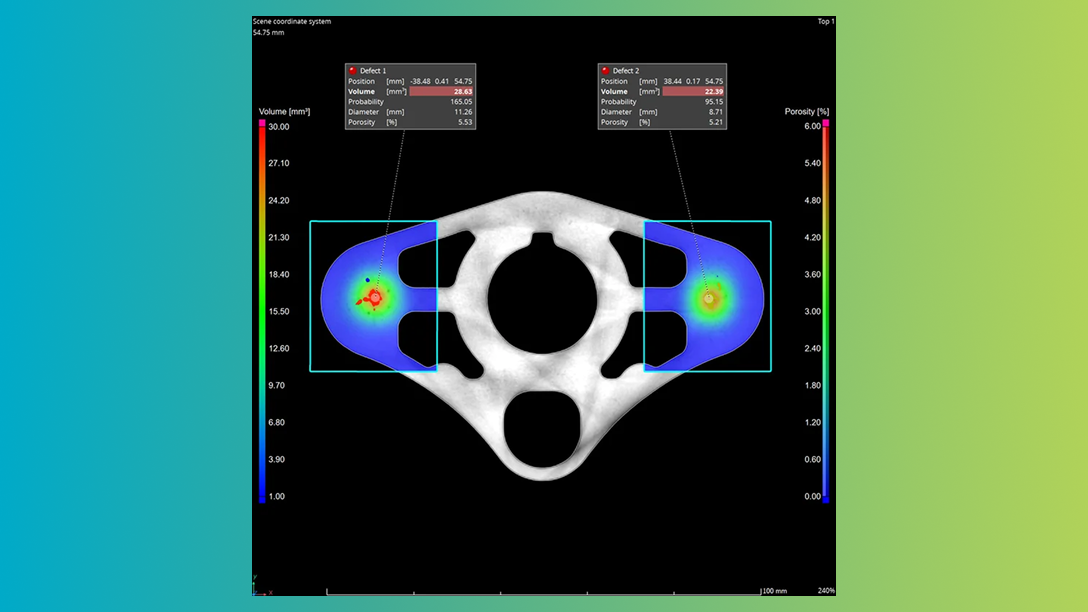Select the Porosity [%] color legend bar
Screen dimensions: 1088x612
[824, 310]
